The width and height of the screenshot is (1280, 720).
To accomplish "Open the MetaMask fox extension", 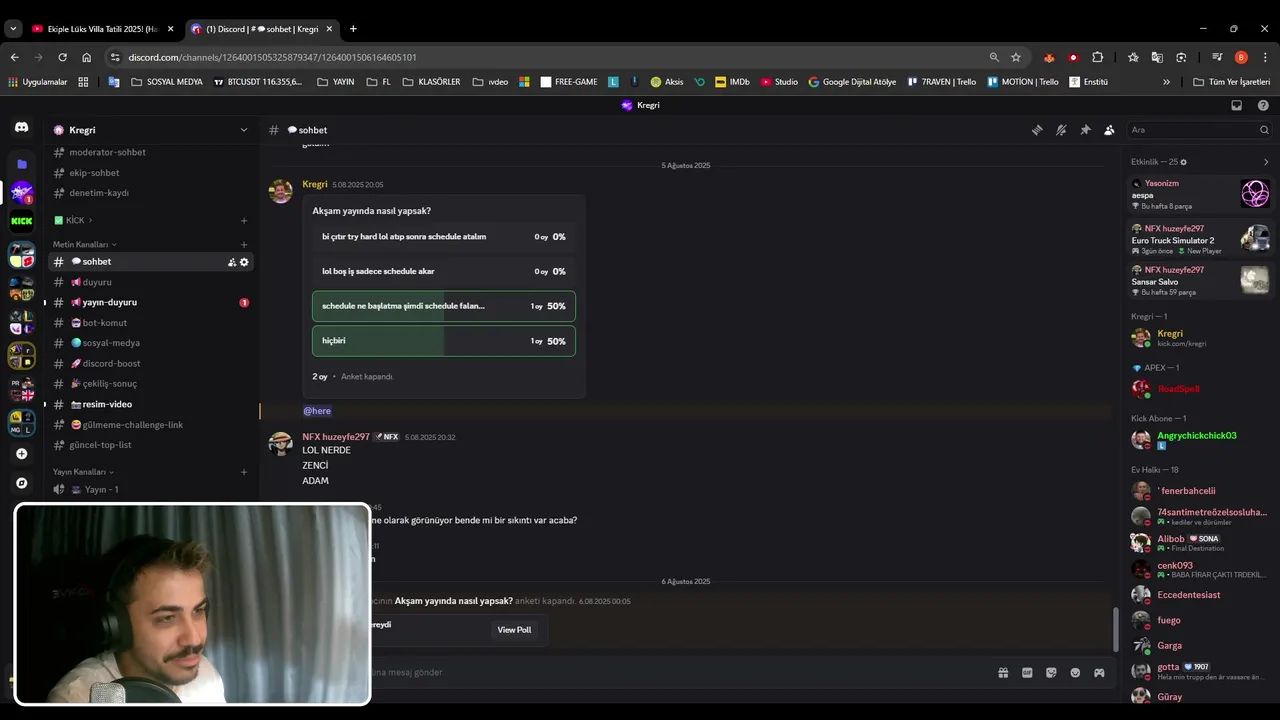I will coord(1049,57).
